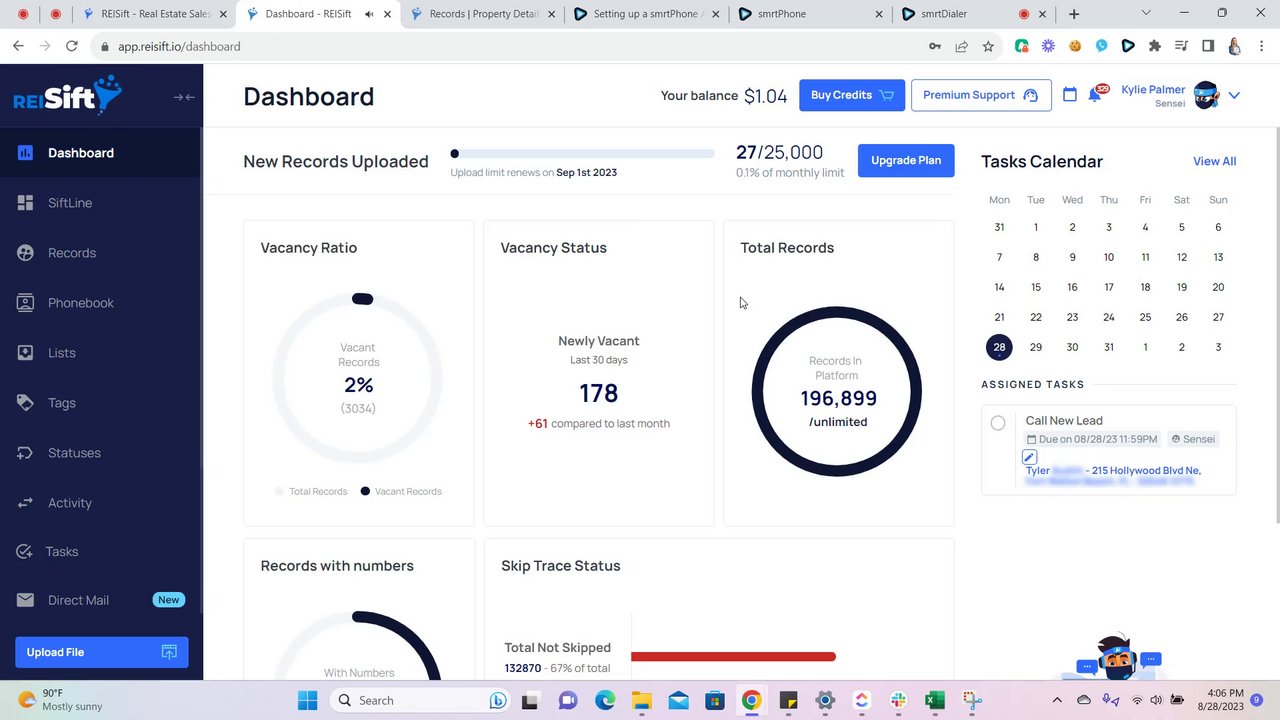This screenshot has height=720, width=1280.
Task: Click the Total Not Skipped red bar
Action: (733, 657)
